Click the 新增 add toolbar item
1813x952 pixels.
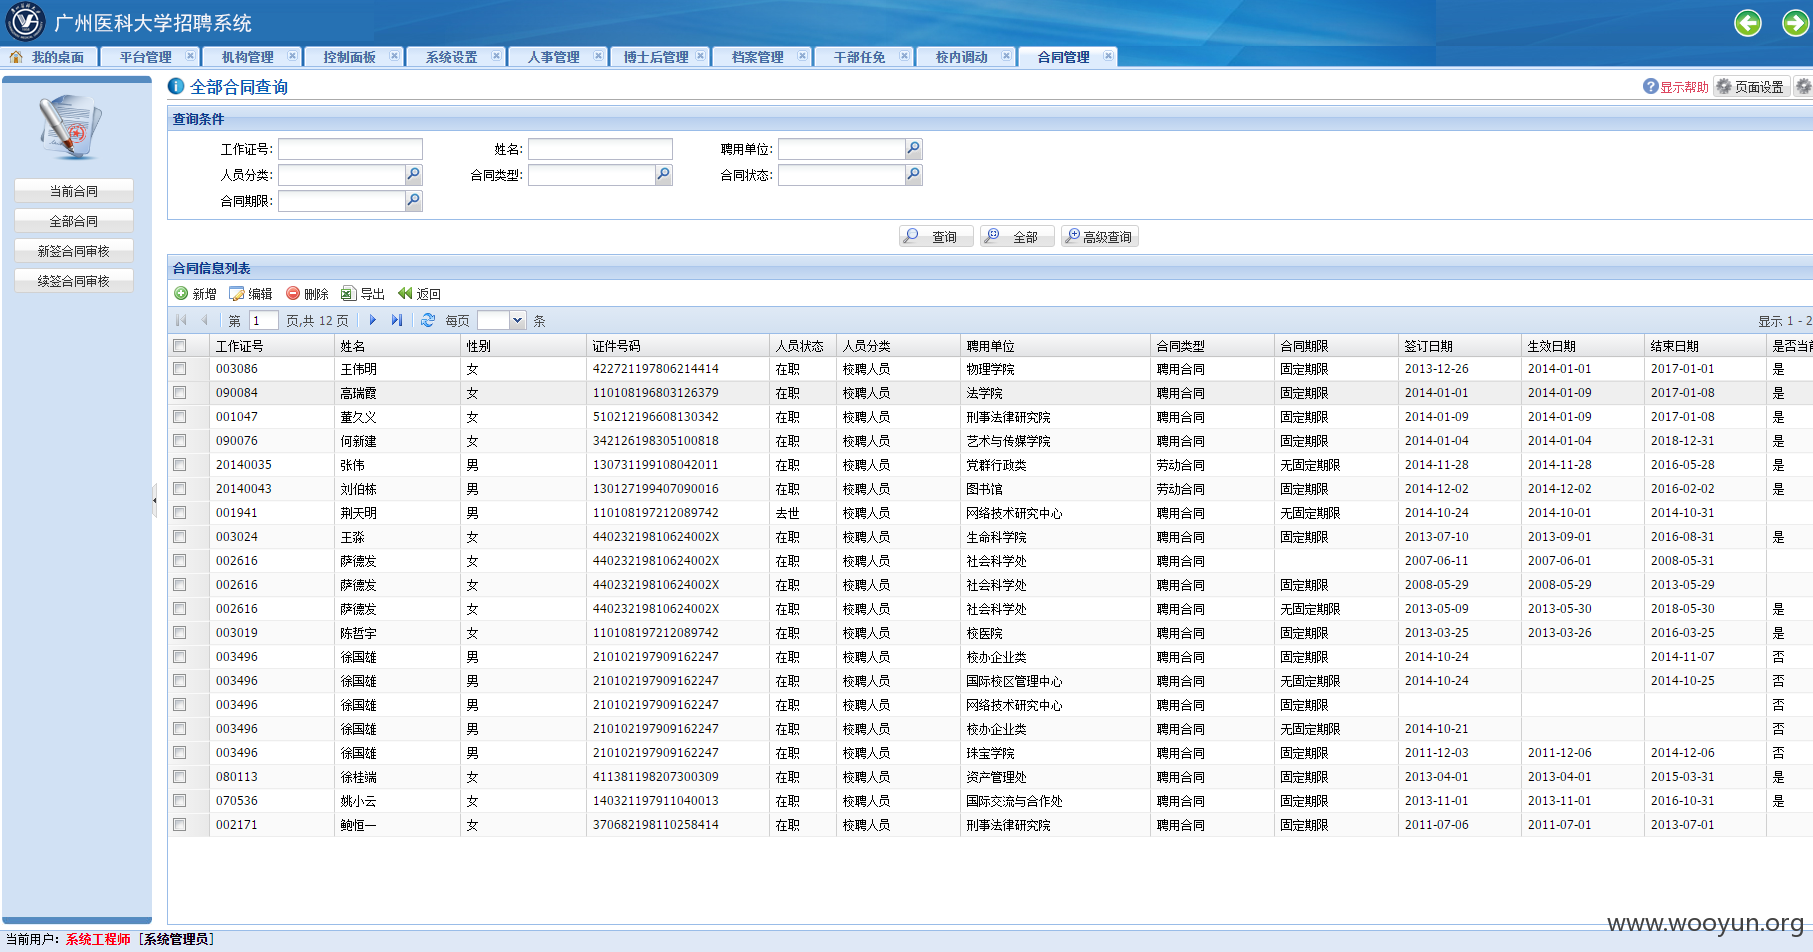pos(195,294)
